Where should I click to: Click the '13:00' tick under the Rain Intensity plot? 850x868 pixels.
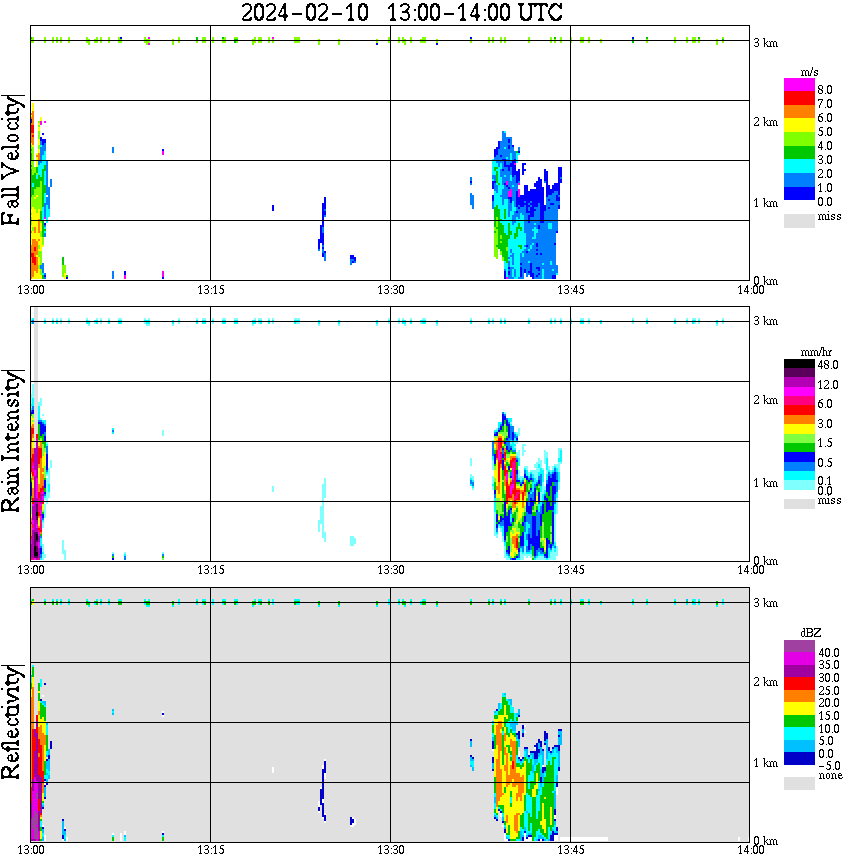[x=30, y=570]
